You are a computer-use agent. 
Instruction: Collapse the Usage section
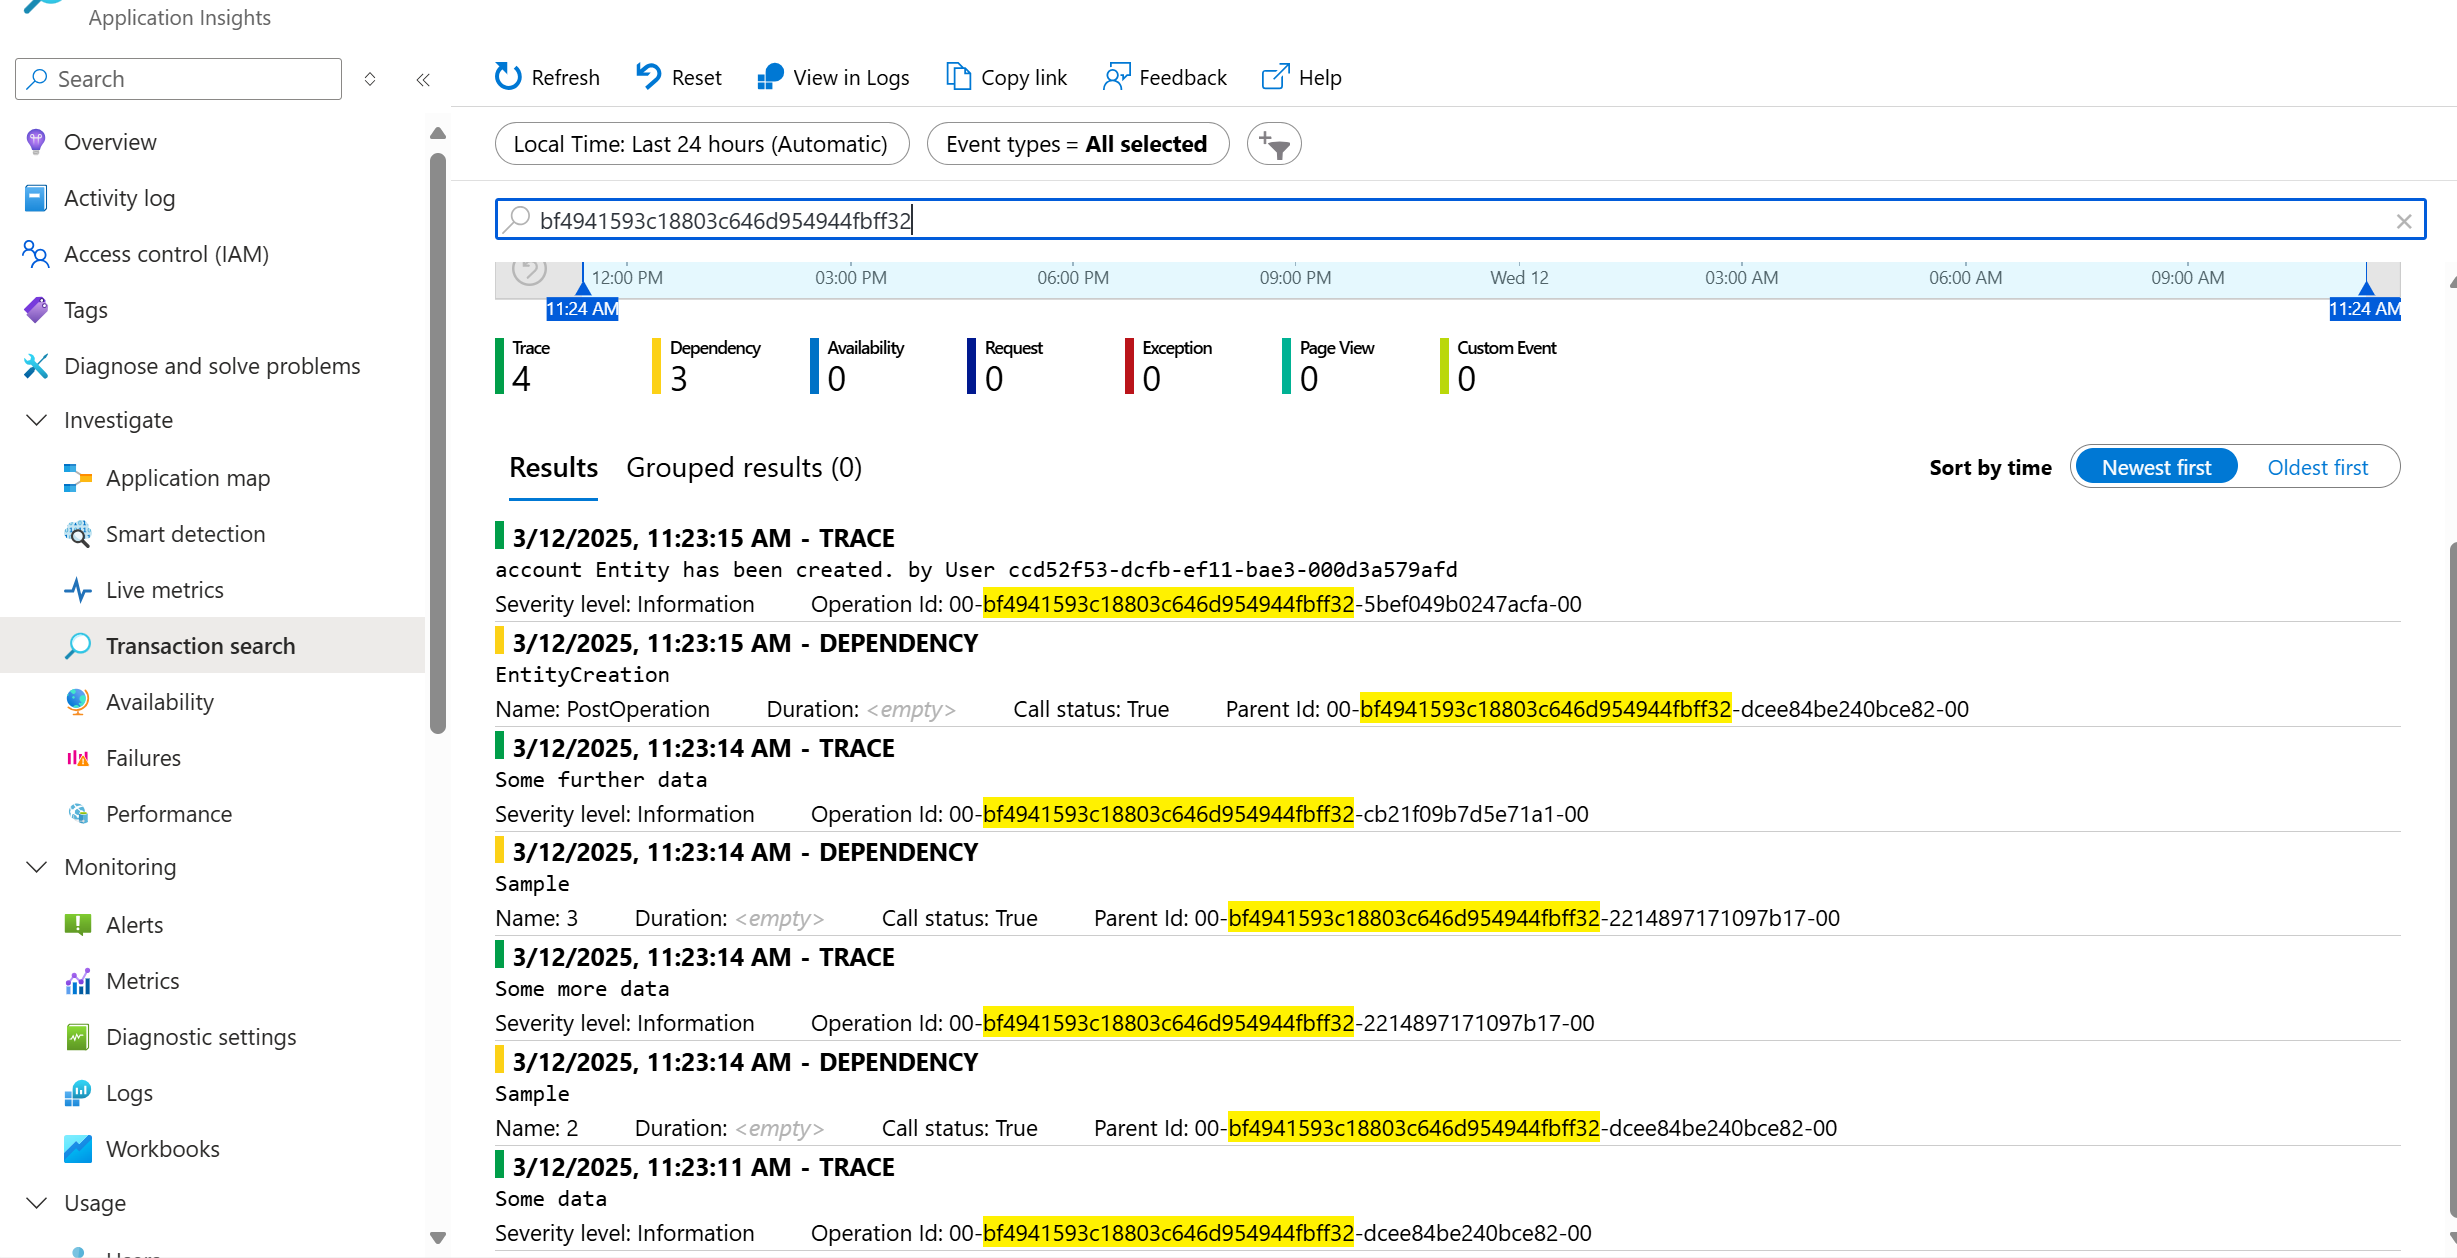(36, 1203)
